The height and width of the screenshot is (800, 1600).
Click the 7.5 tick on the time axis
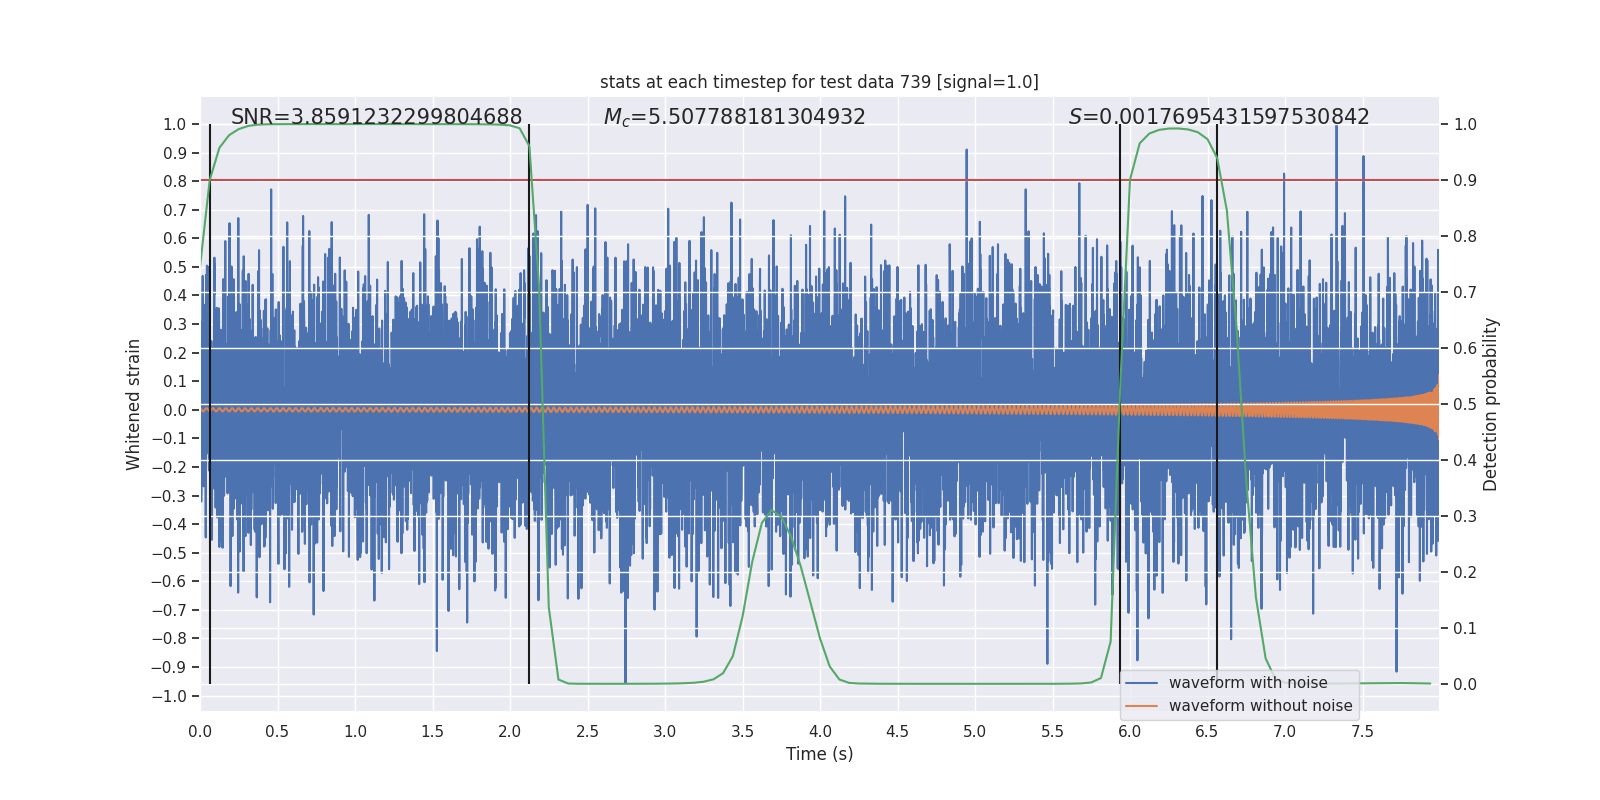coord(1362,731)
